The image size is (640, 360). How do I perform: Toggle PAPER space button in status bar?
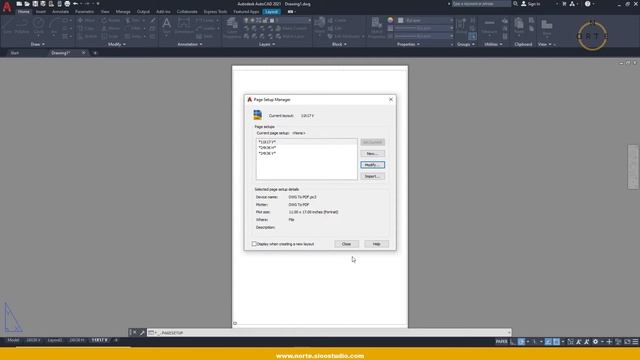501,342
